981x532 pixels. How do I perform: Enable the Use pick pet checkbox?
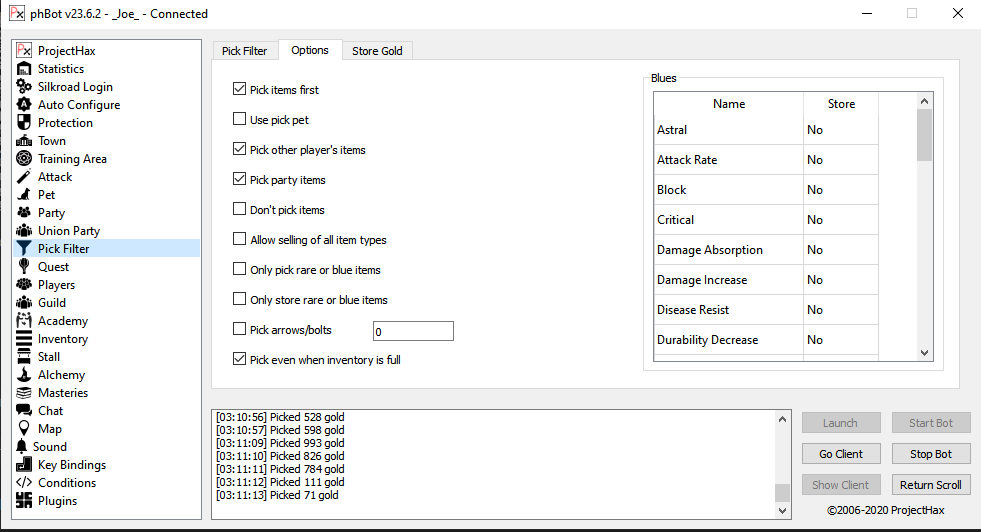[x=239, y=120]
